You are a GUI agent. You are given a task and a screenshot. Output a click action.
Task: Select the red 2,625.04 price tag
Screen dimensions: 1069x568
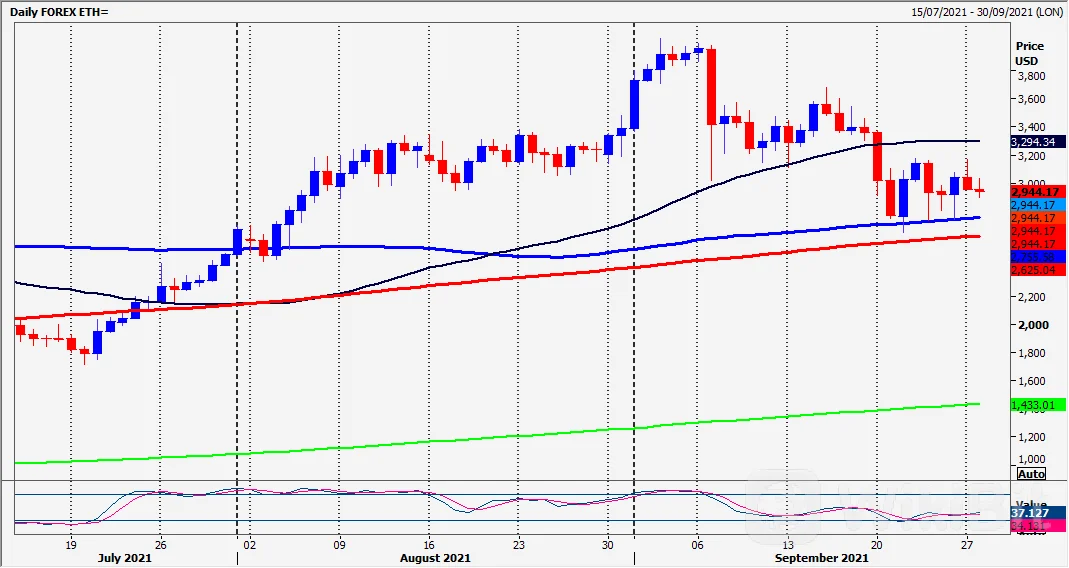(x=1034, y=270)
